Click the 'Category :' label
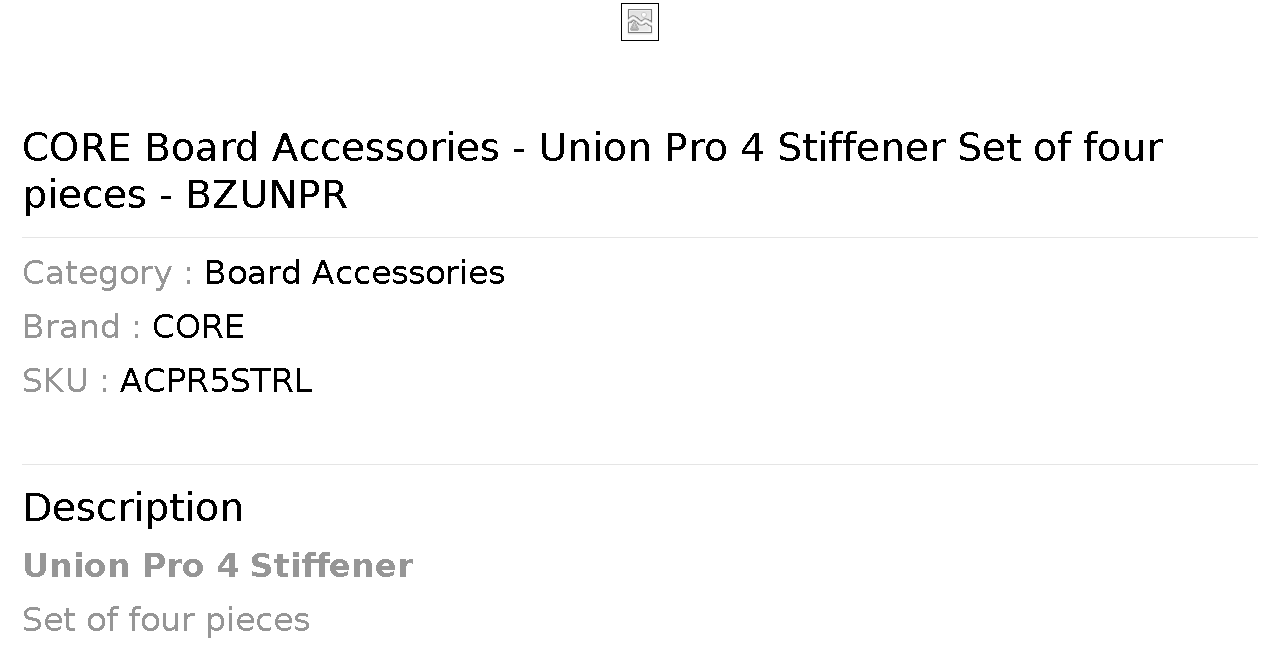 pyautogui.click(x=108, y=273)
